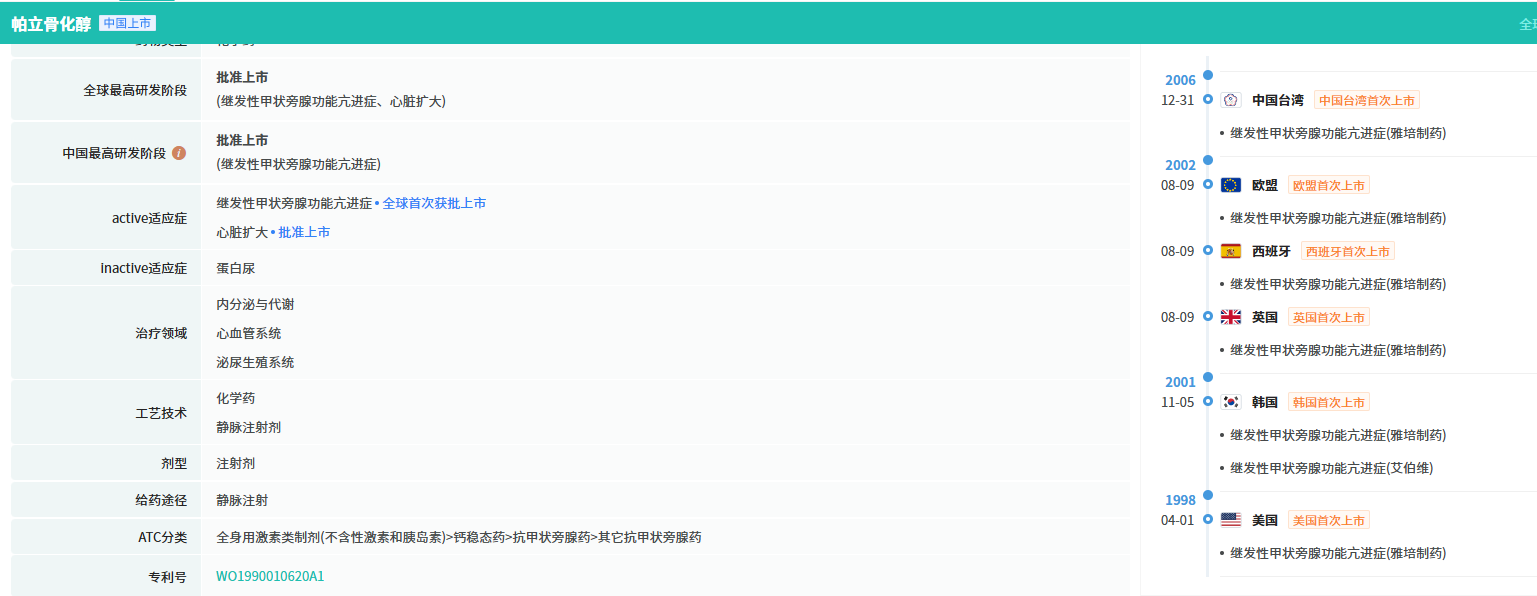Click the 帕立骨化醇 drug title
This screenshot has height=596, width=1537.
(51, 24)
